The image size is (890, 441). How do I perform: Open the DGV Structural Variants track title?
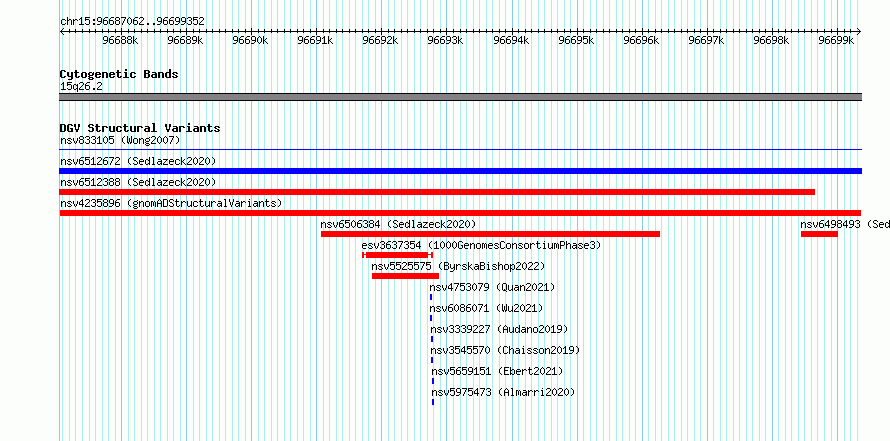click(x=140, y=128)
